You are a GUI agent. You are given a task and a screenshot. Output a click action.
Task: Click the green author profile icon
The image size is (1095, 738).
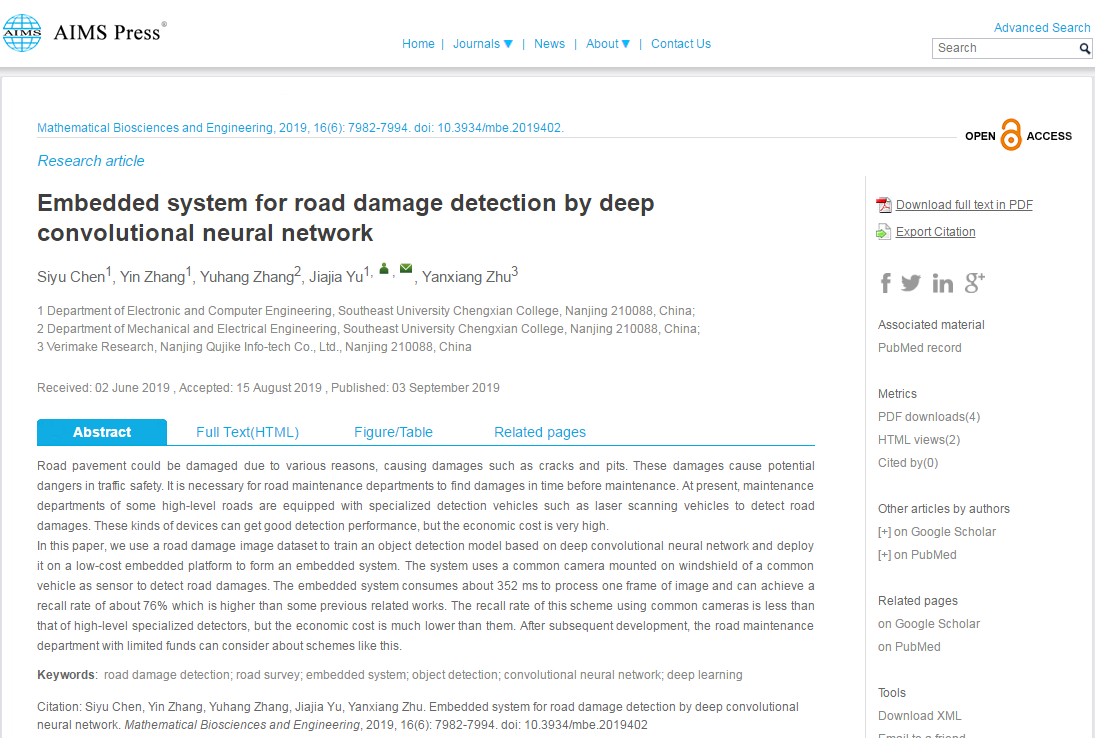(x=384, y=269)
